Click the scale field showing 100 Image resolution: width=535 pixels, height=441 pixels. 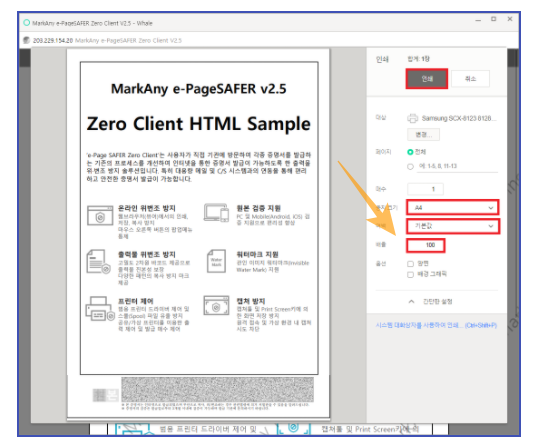[x=425, y=245]
